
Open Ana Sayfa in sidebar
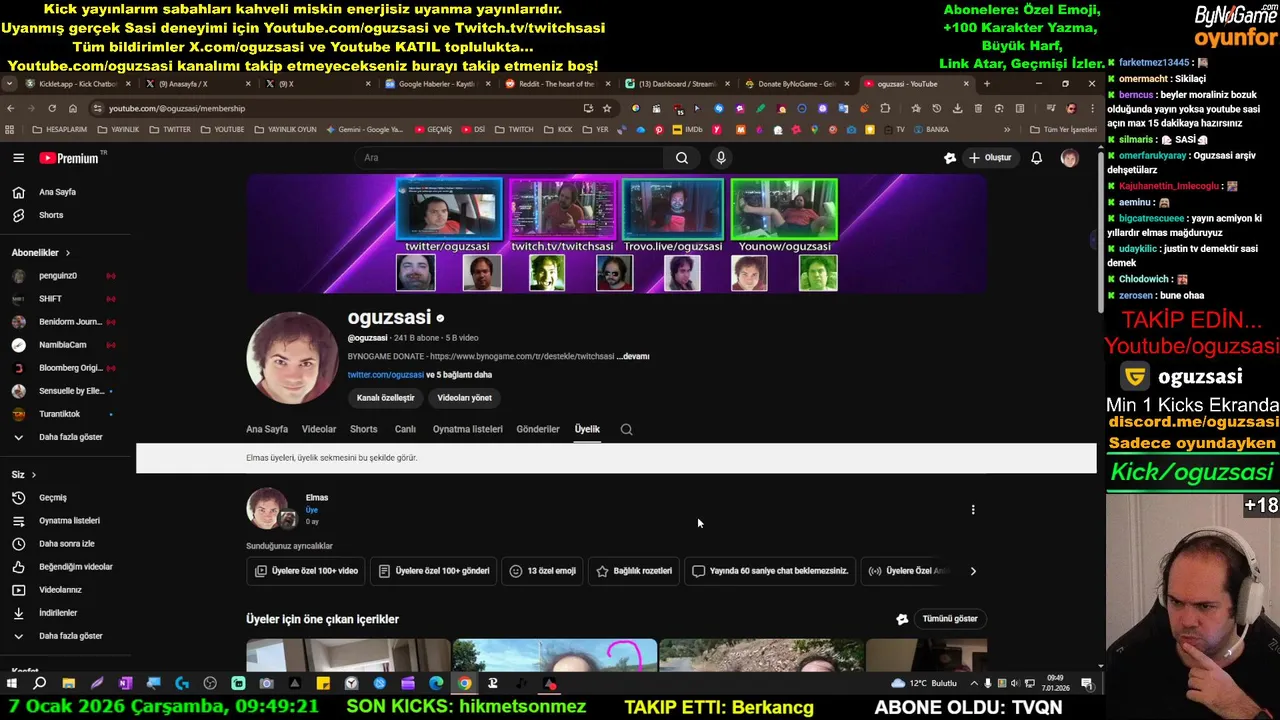coord(58,192)
